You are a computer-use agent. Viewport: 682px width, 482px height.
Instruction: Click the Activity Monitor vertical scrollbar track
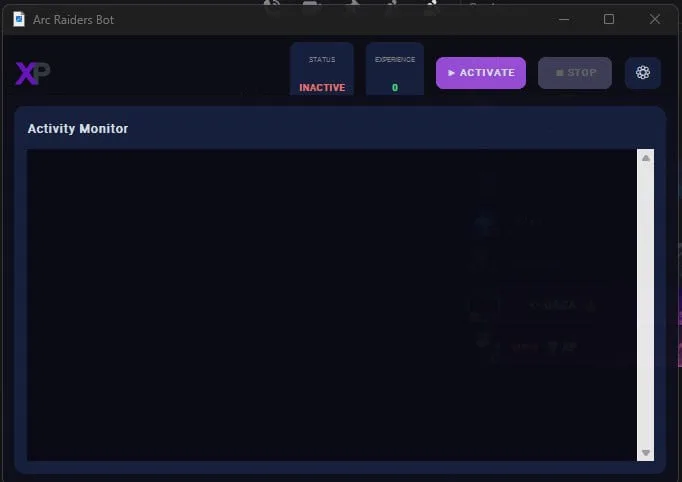[x=645, y=305]
